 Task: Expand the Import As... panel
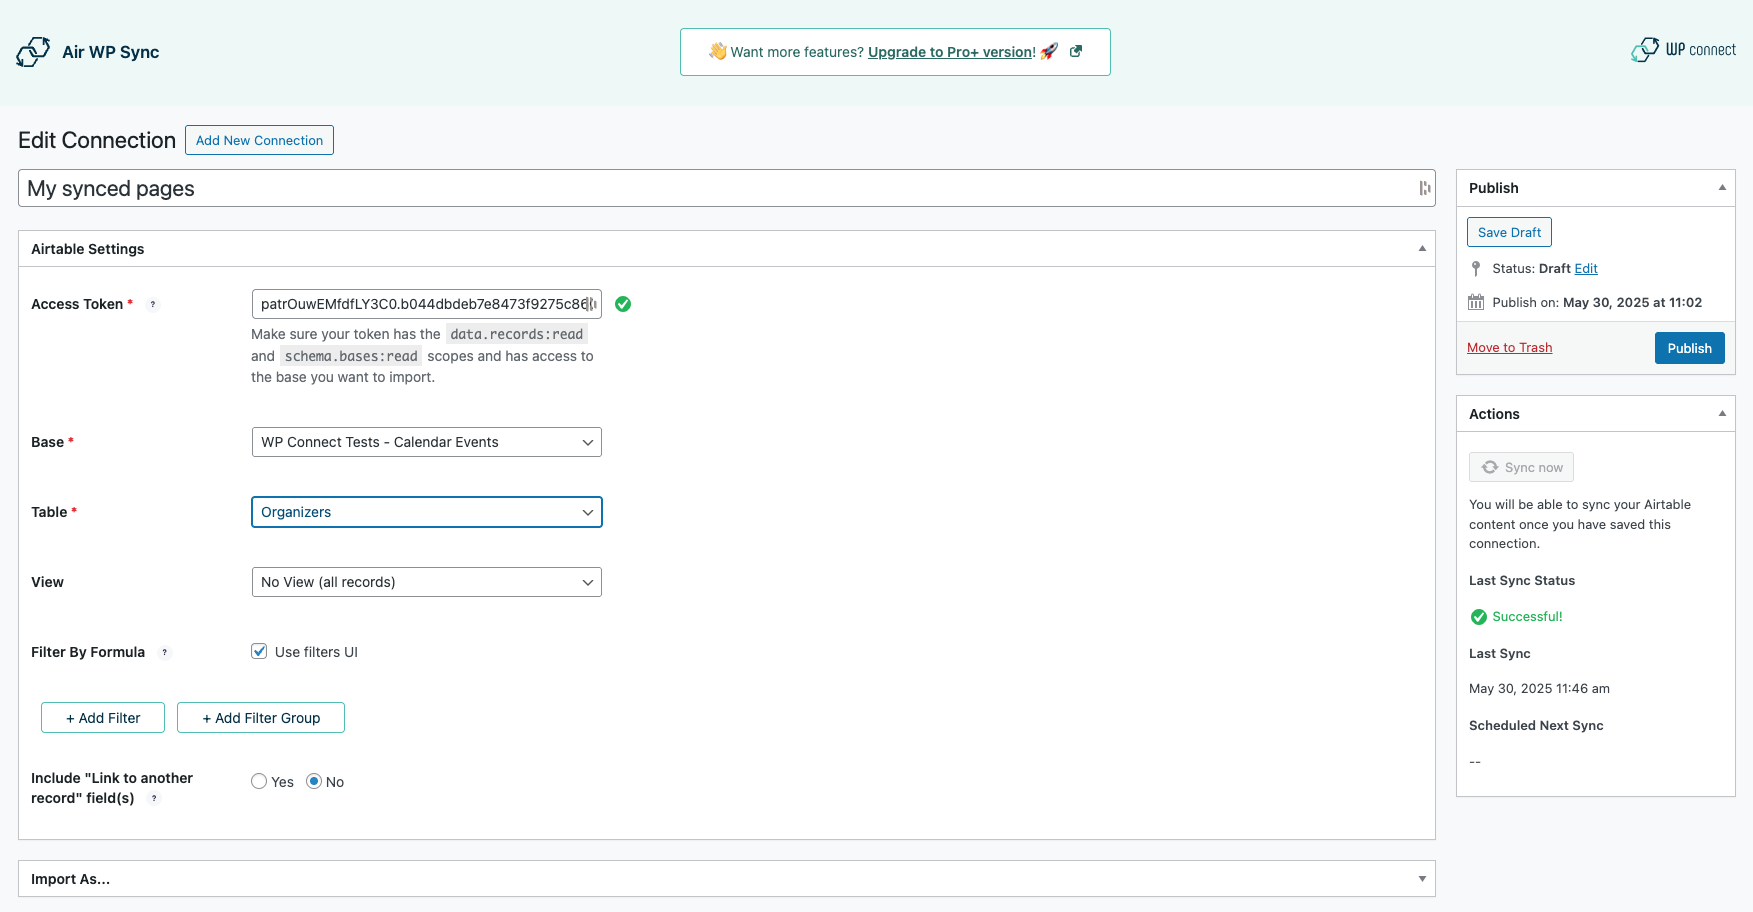tap(1422, 879)
